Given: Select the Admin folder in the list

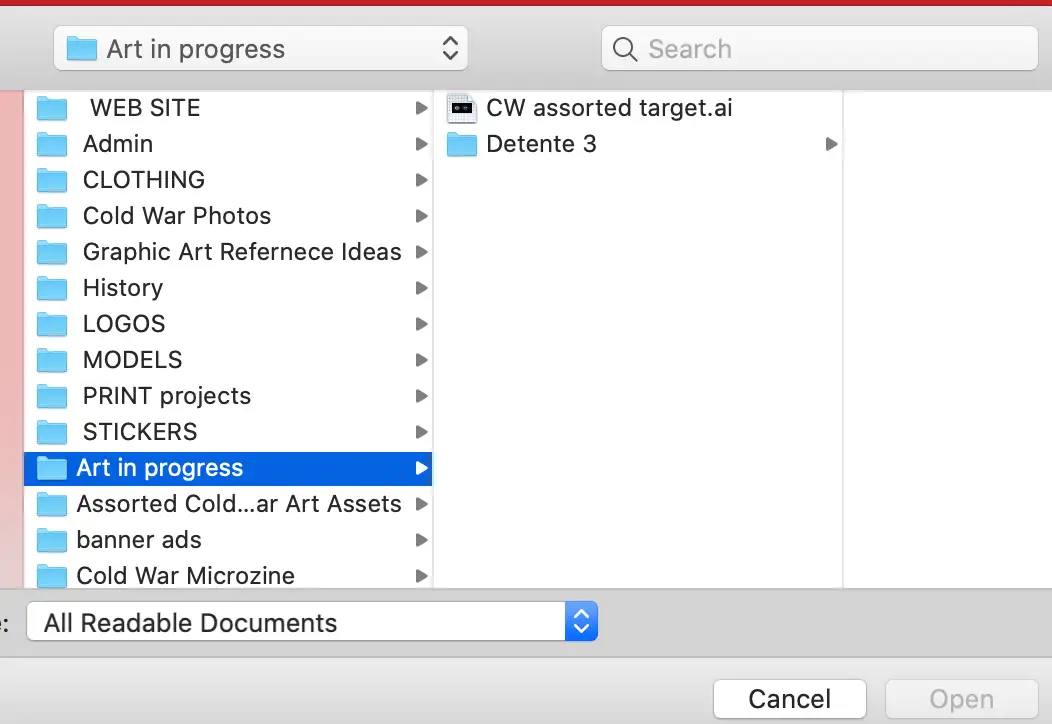Looking at the screenshot, I should pos(118,144).
